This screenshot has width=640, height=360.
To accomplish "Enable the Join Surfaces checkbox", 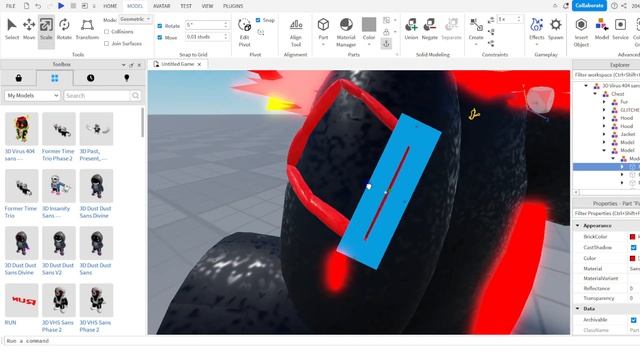I will (x=107, y=43).
